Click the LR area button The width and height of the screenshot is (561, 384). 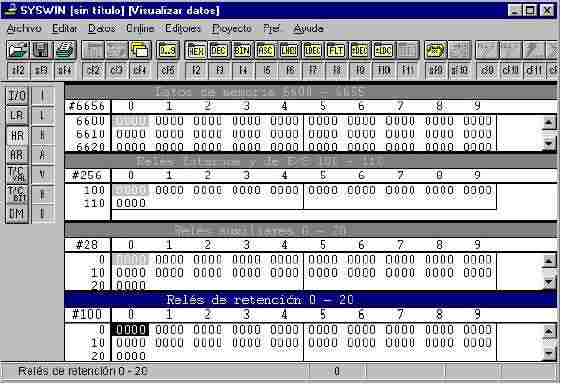tap(17, 116)
